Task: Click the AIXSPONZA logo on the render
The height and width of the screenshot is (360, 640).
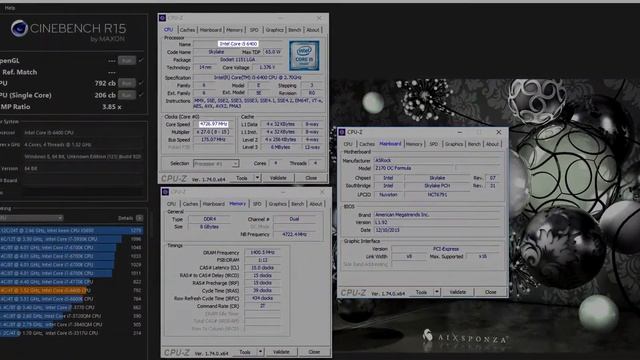Action: pyautogui.click(x=465, y=337)
